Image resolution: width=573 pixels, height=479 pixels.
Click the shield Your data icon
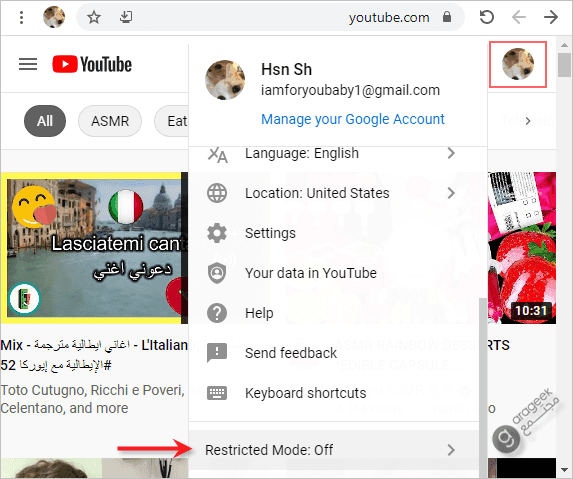click(217, 273)
